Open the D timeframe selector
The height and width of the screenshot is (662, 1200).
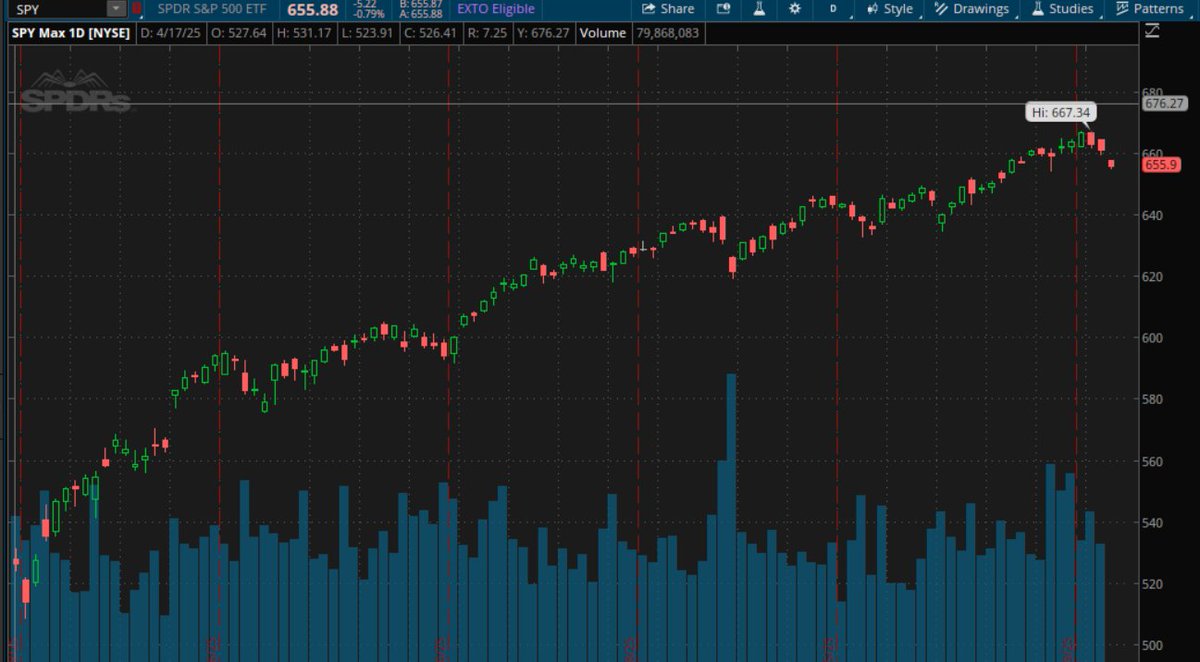click(833, 9)
